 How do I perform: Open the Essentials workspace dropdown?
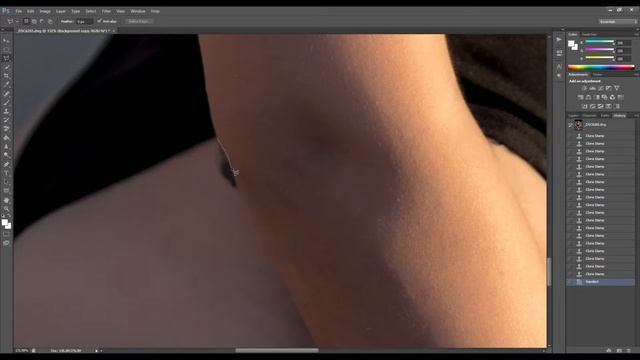click(618, 21)
